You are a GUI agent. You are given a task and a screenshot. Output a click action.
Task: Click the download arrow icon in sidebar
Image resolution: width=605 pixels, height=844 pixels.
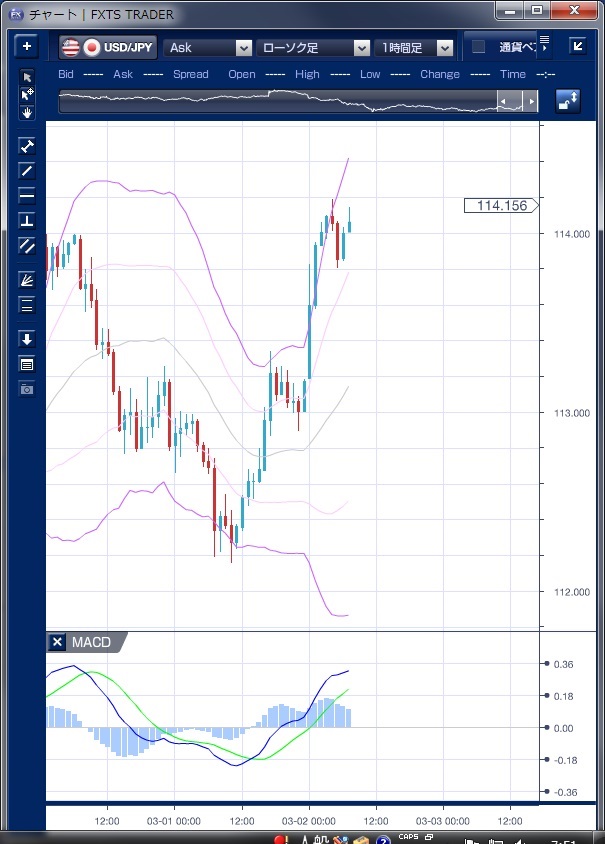pos(27,339)
